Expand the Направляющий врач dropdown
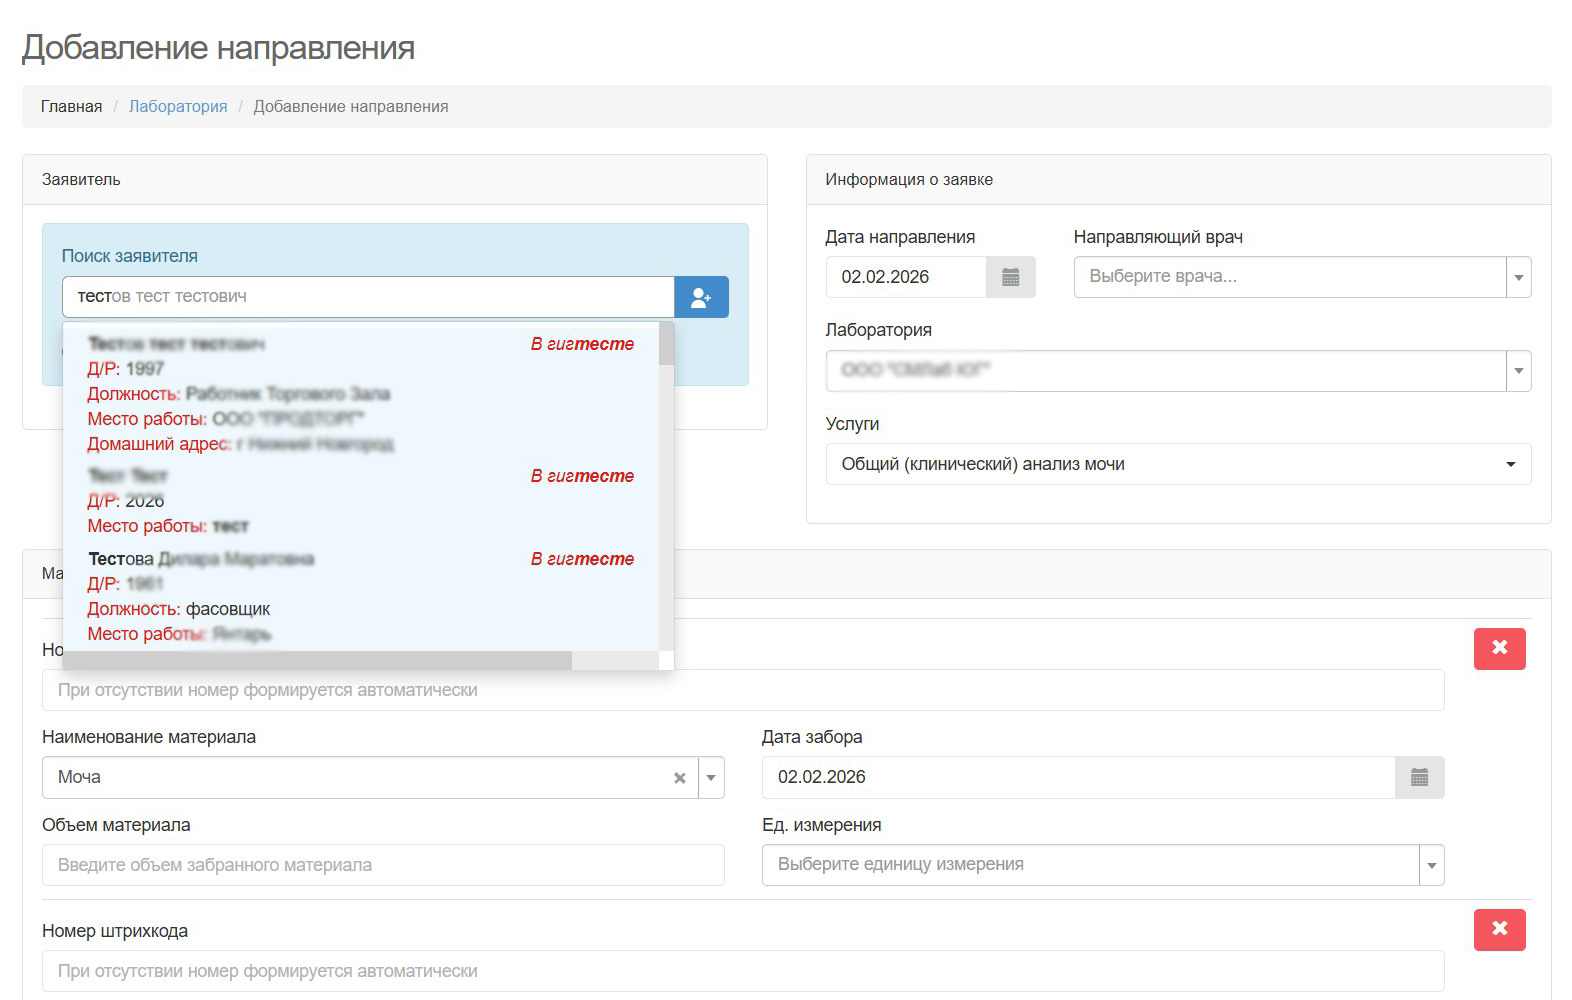 pos(1518,277)
